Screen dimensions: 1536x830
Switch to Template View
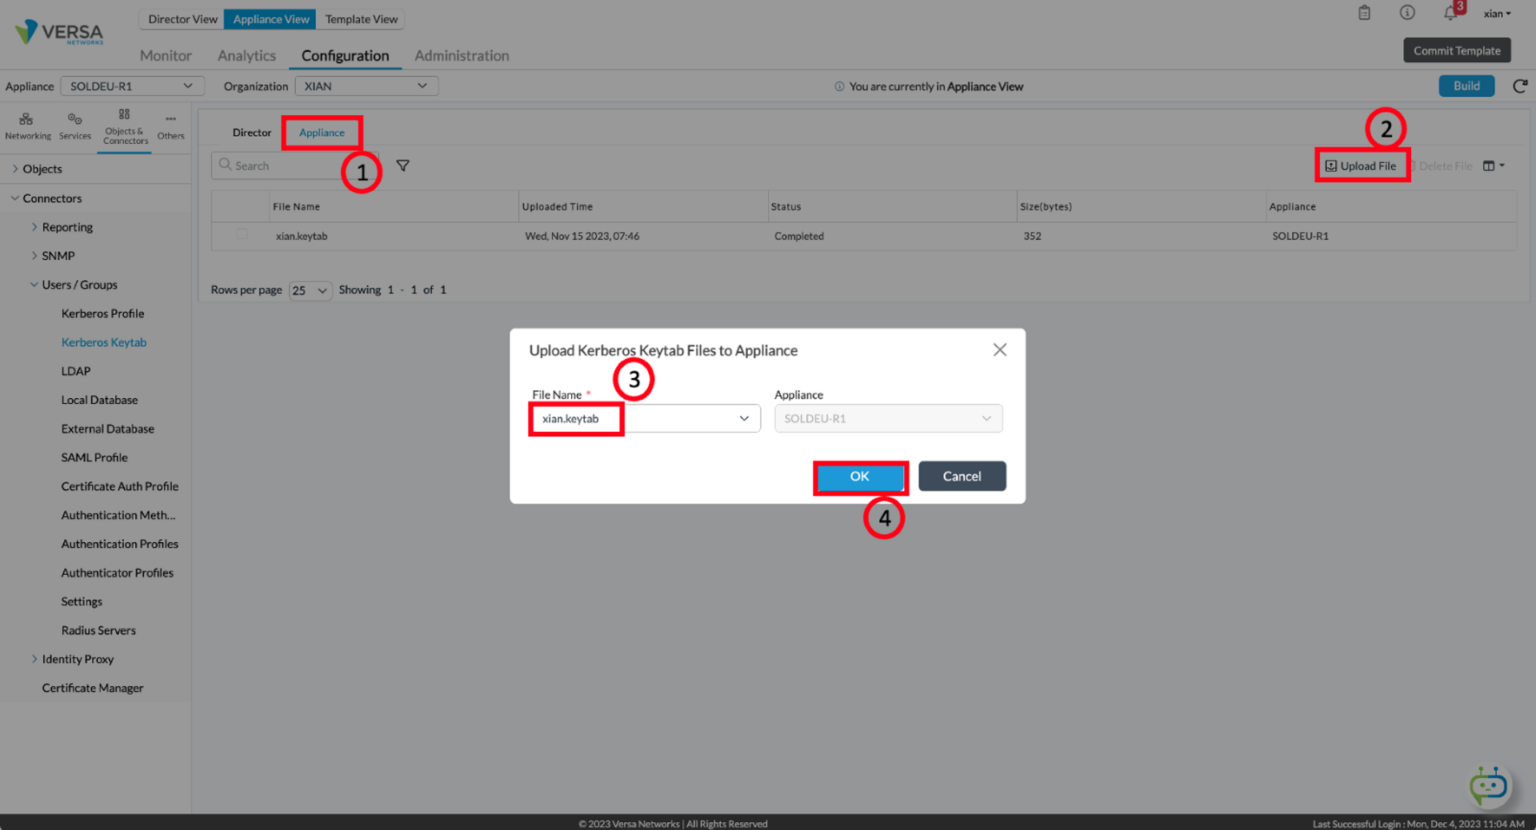[x=361, y=19]
